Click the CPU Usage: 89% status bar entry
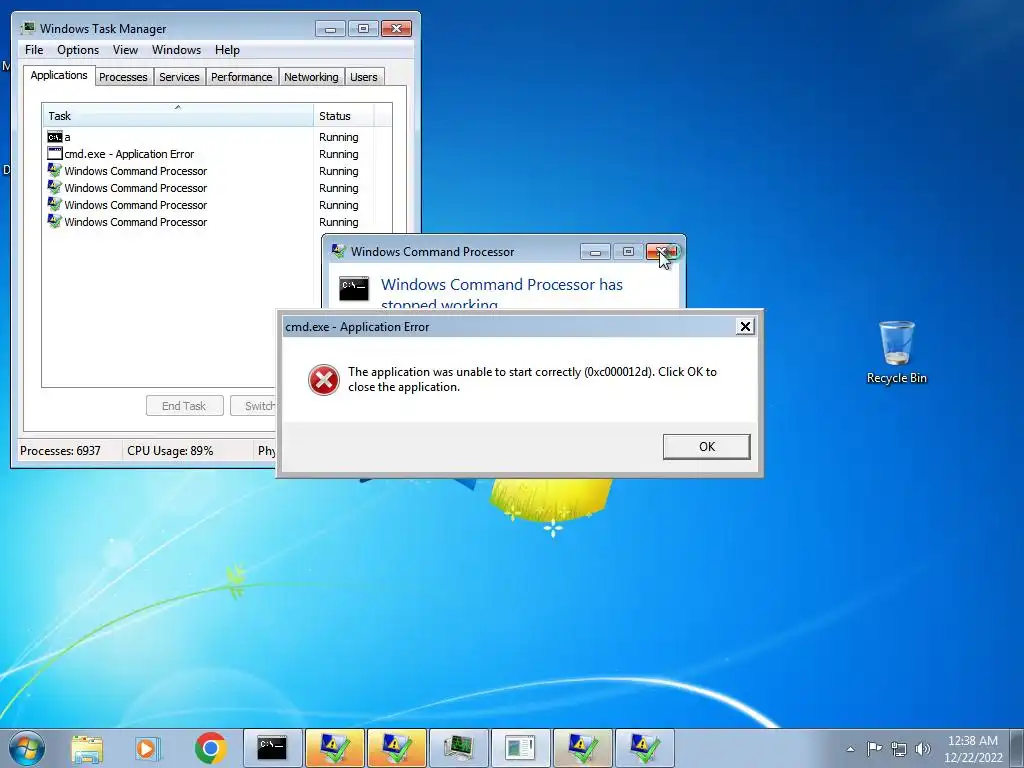The width and height of the screenshot is (1024, 768). coord(170,451)
